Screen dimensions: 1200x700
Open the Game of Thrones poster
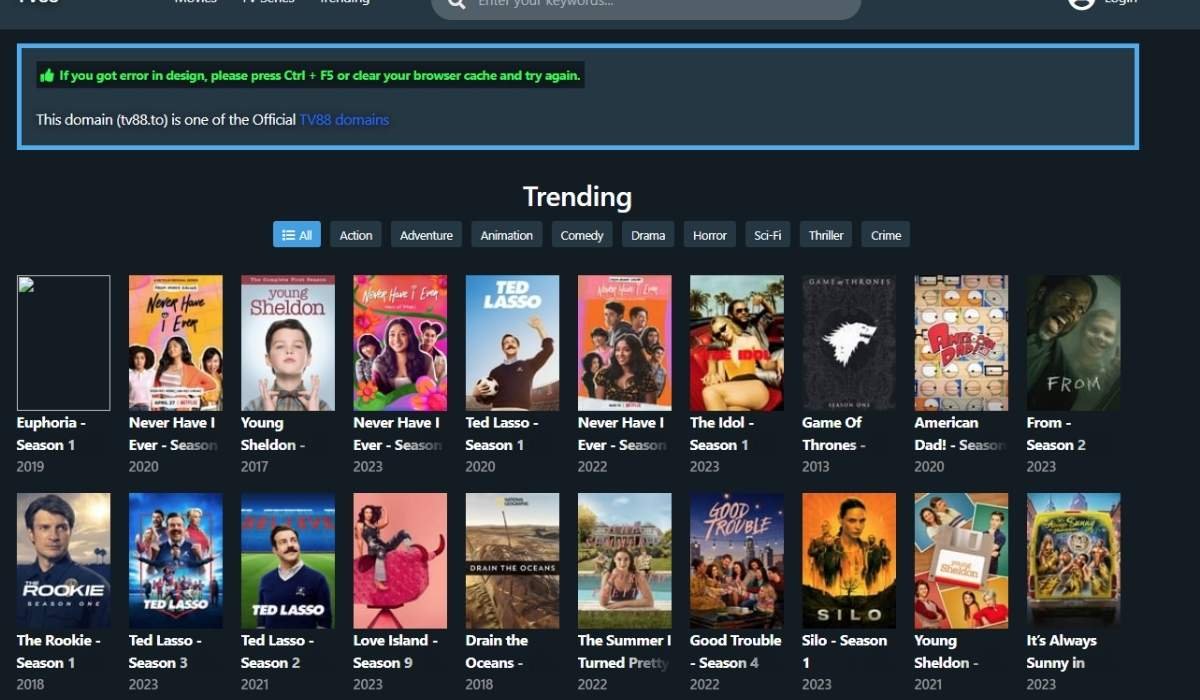(x=849, y=343)
